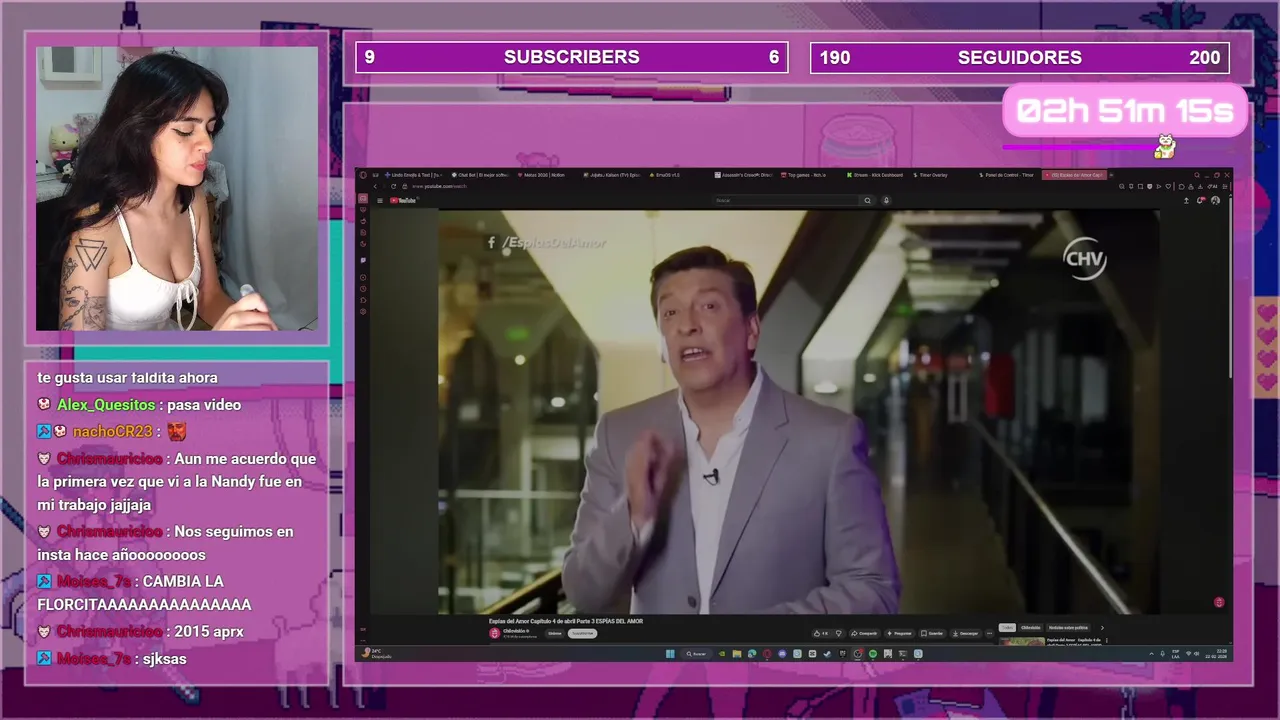1280x720 pixels.
Task: Switch to Chat Bot tab
Action: pos(480,175)
